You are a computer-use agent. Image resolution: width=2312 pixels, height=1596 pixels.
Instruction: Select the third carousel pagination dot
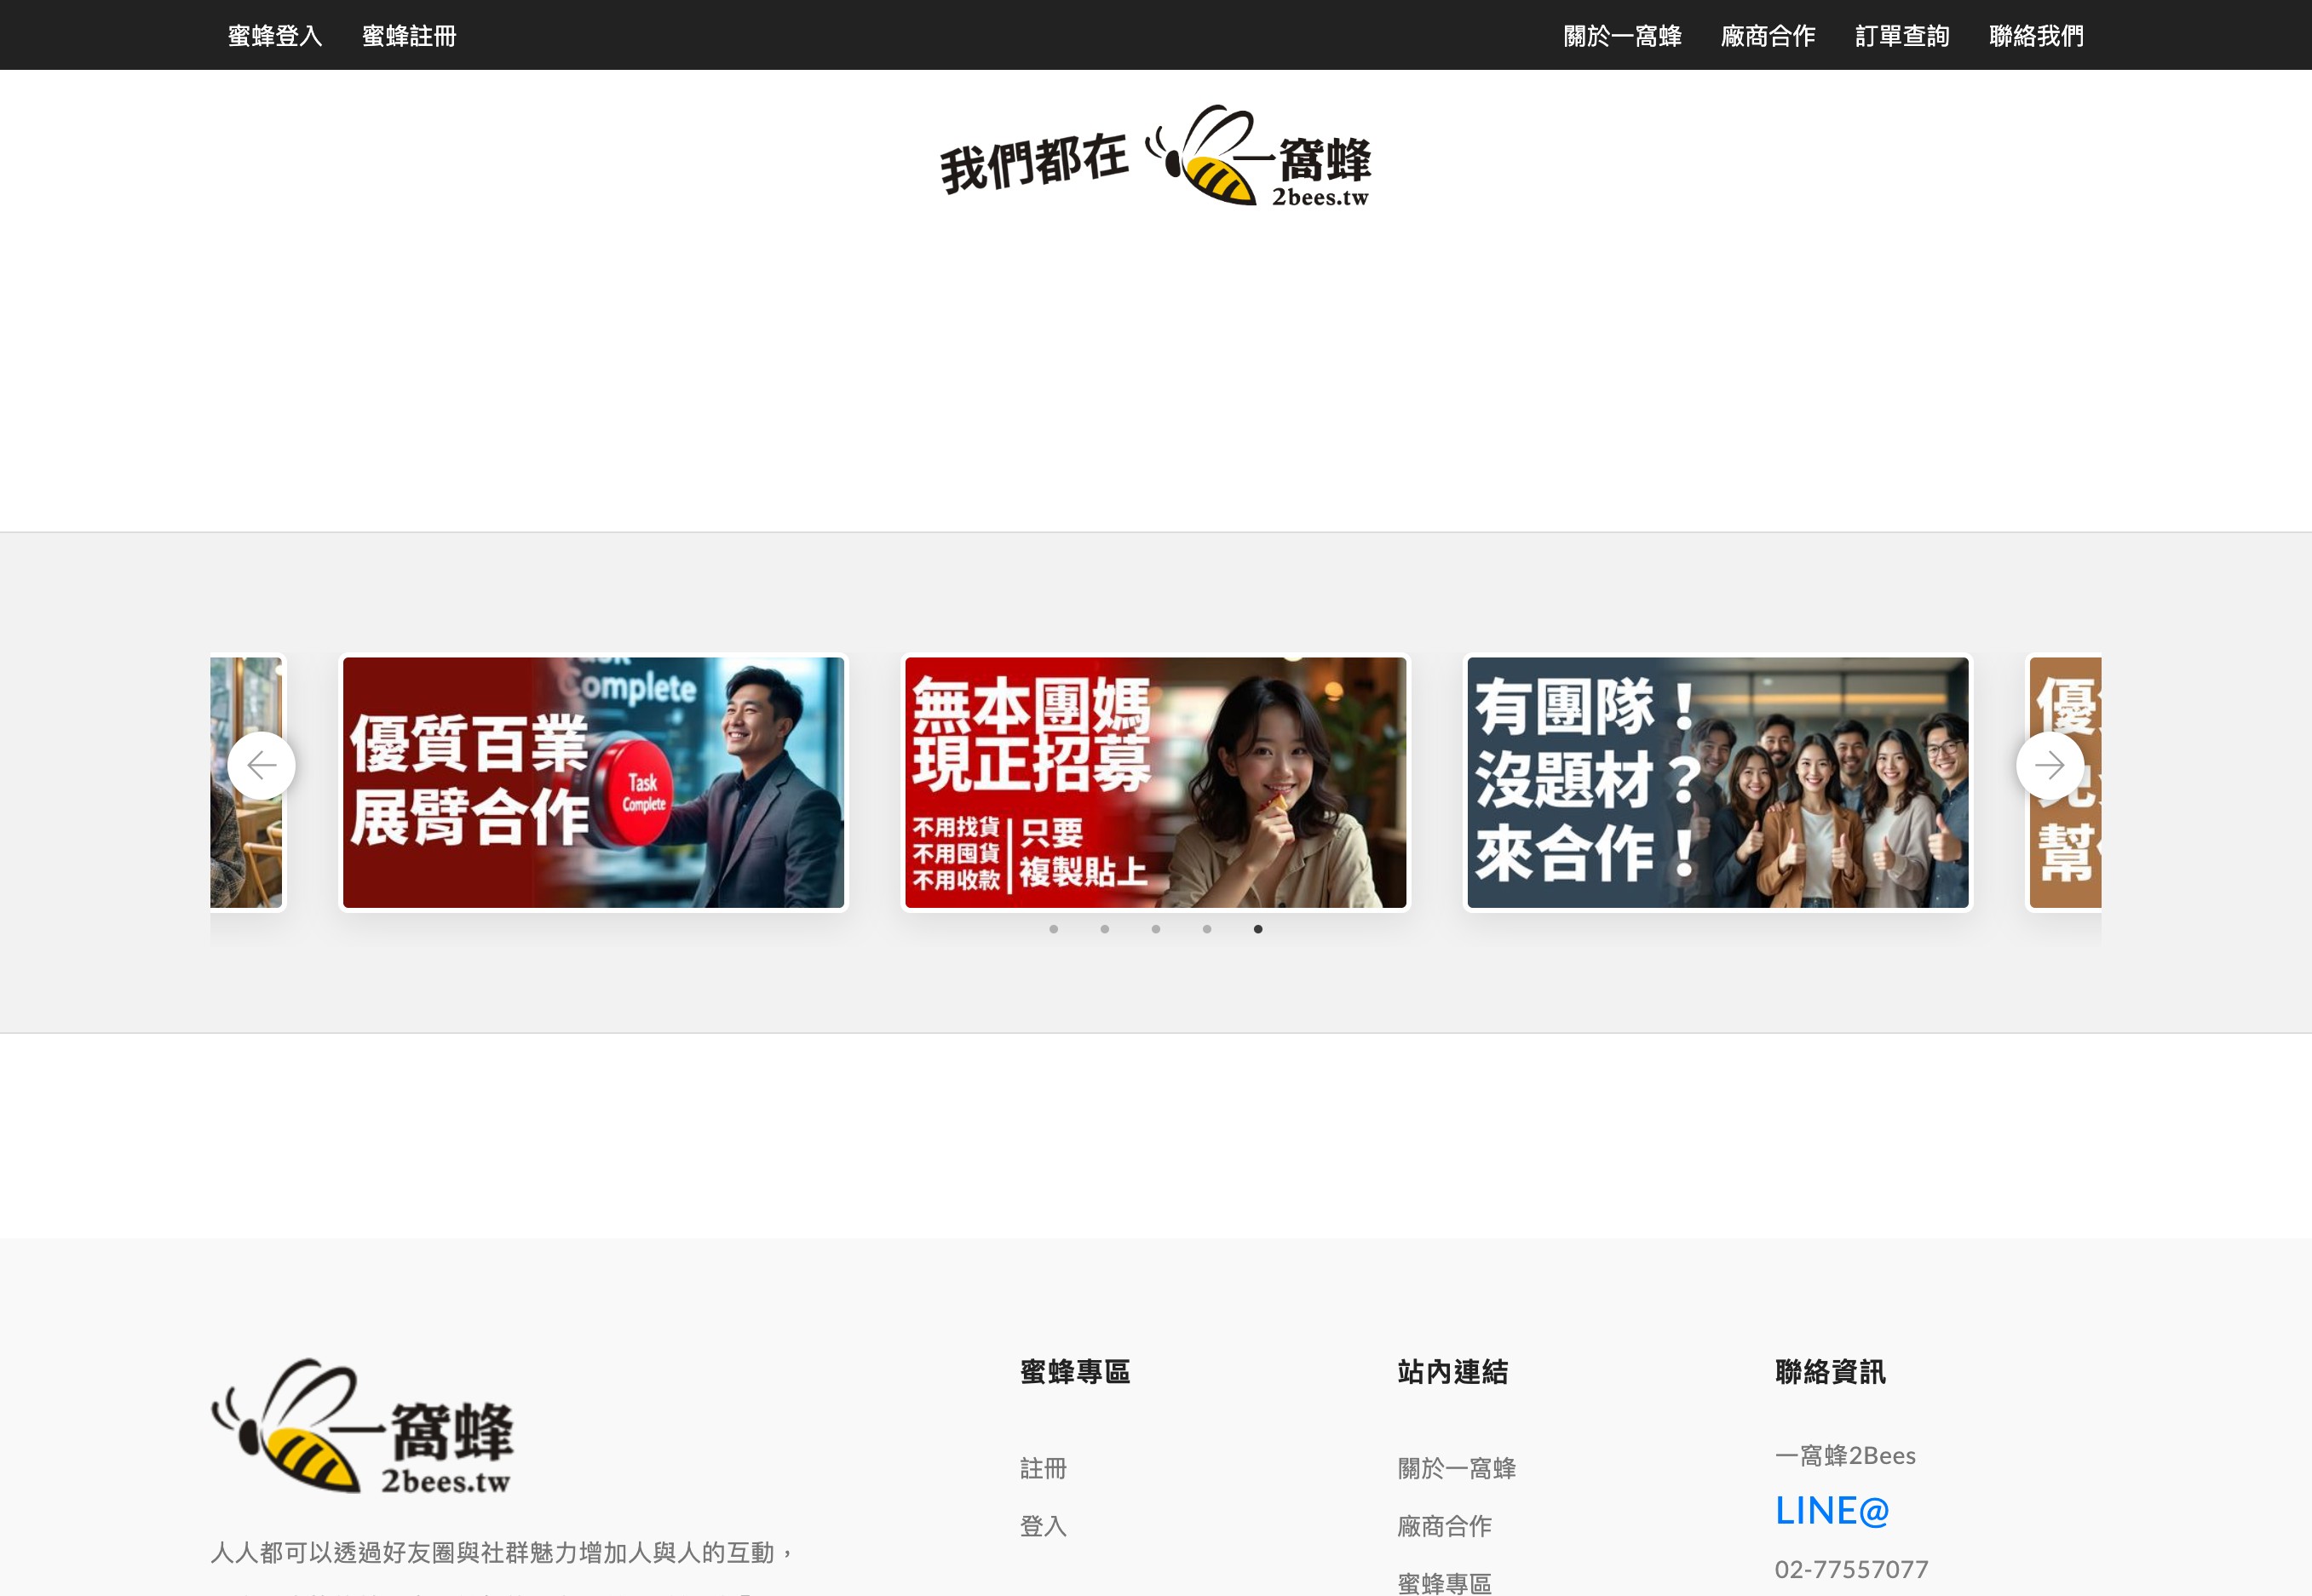coord(1155,929)
